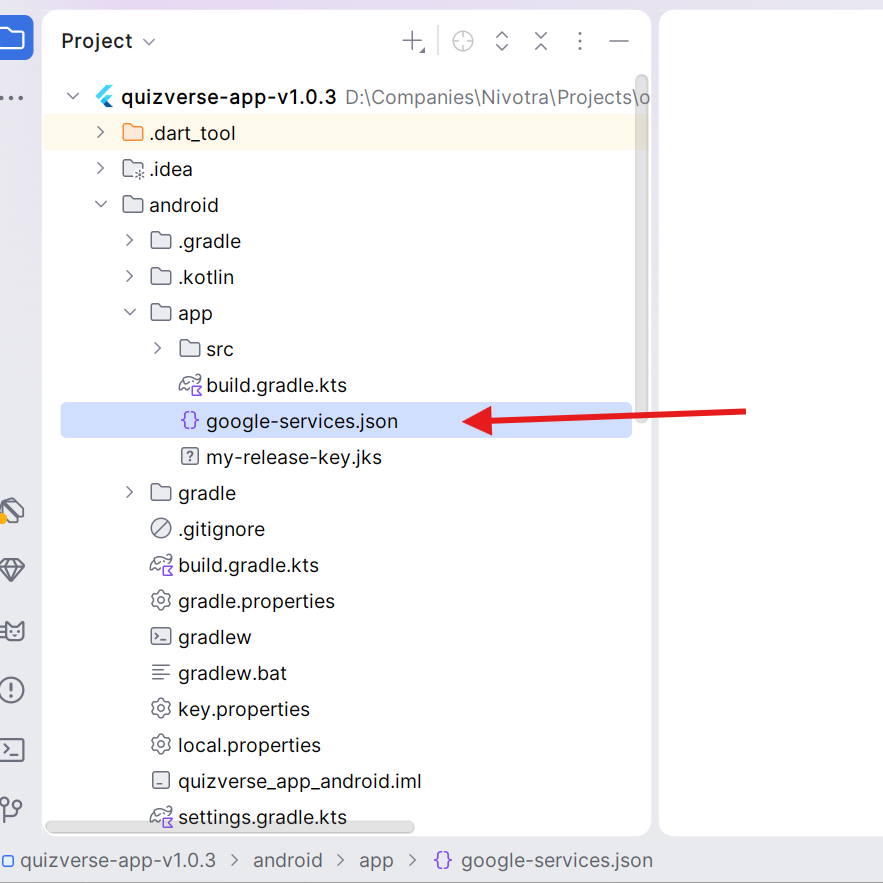This screenshot has height=883, width=883.
Task: Click the ignore circle icon of .gitignore
Action: [x=161, y=528]
